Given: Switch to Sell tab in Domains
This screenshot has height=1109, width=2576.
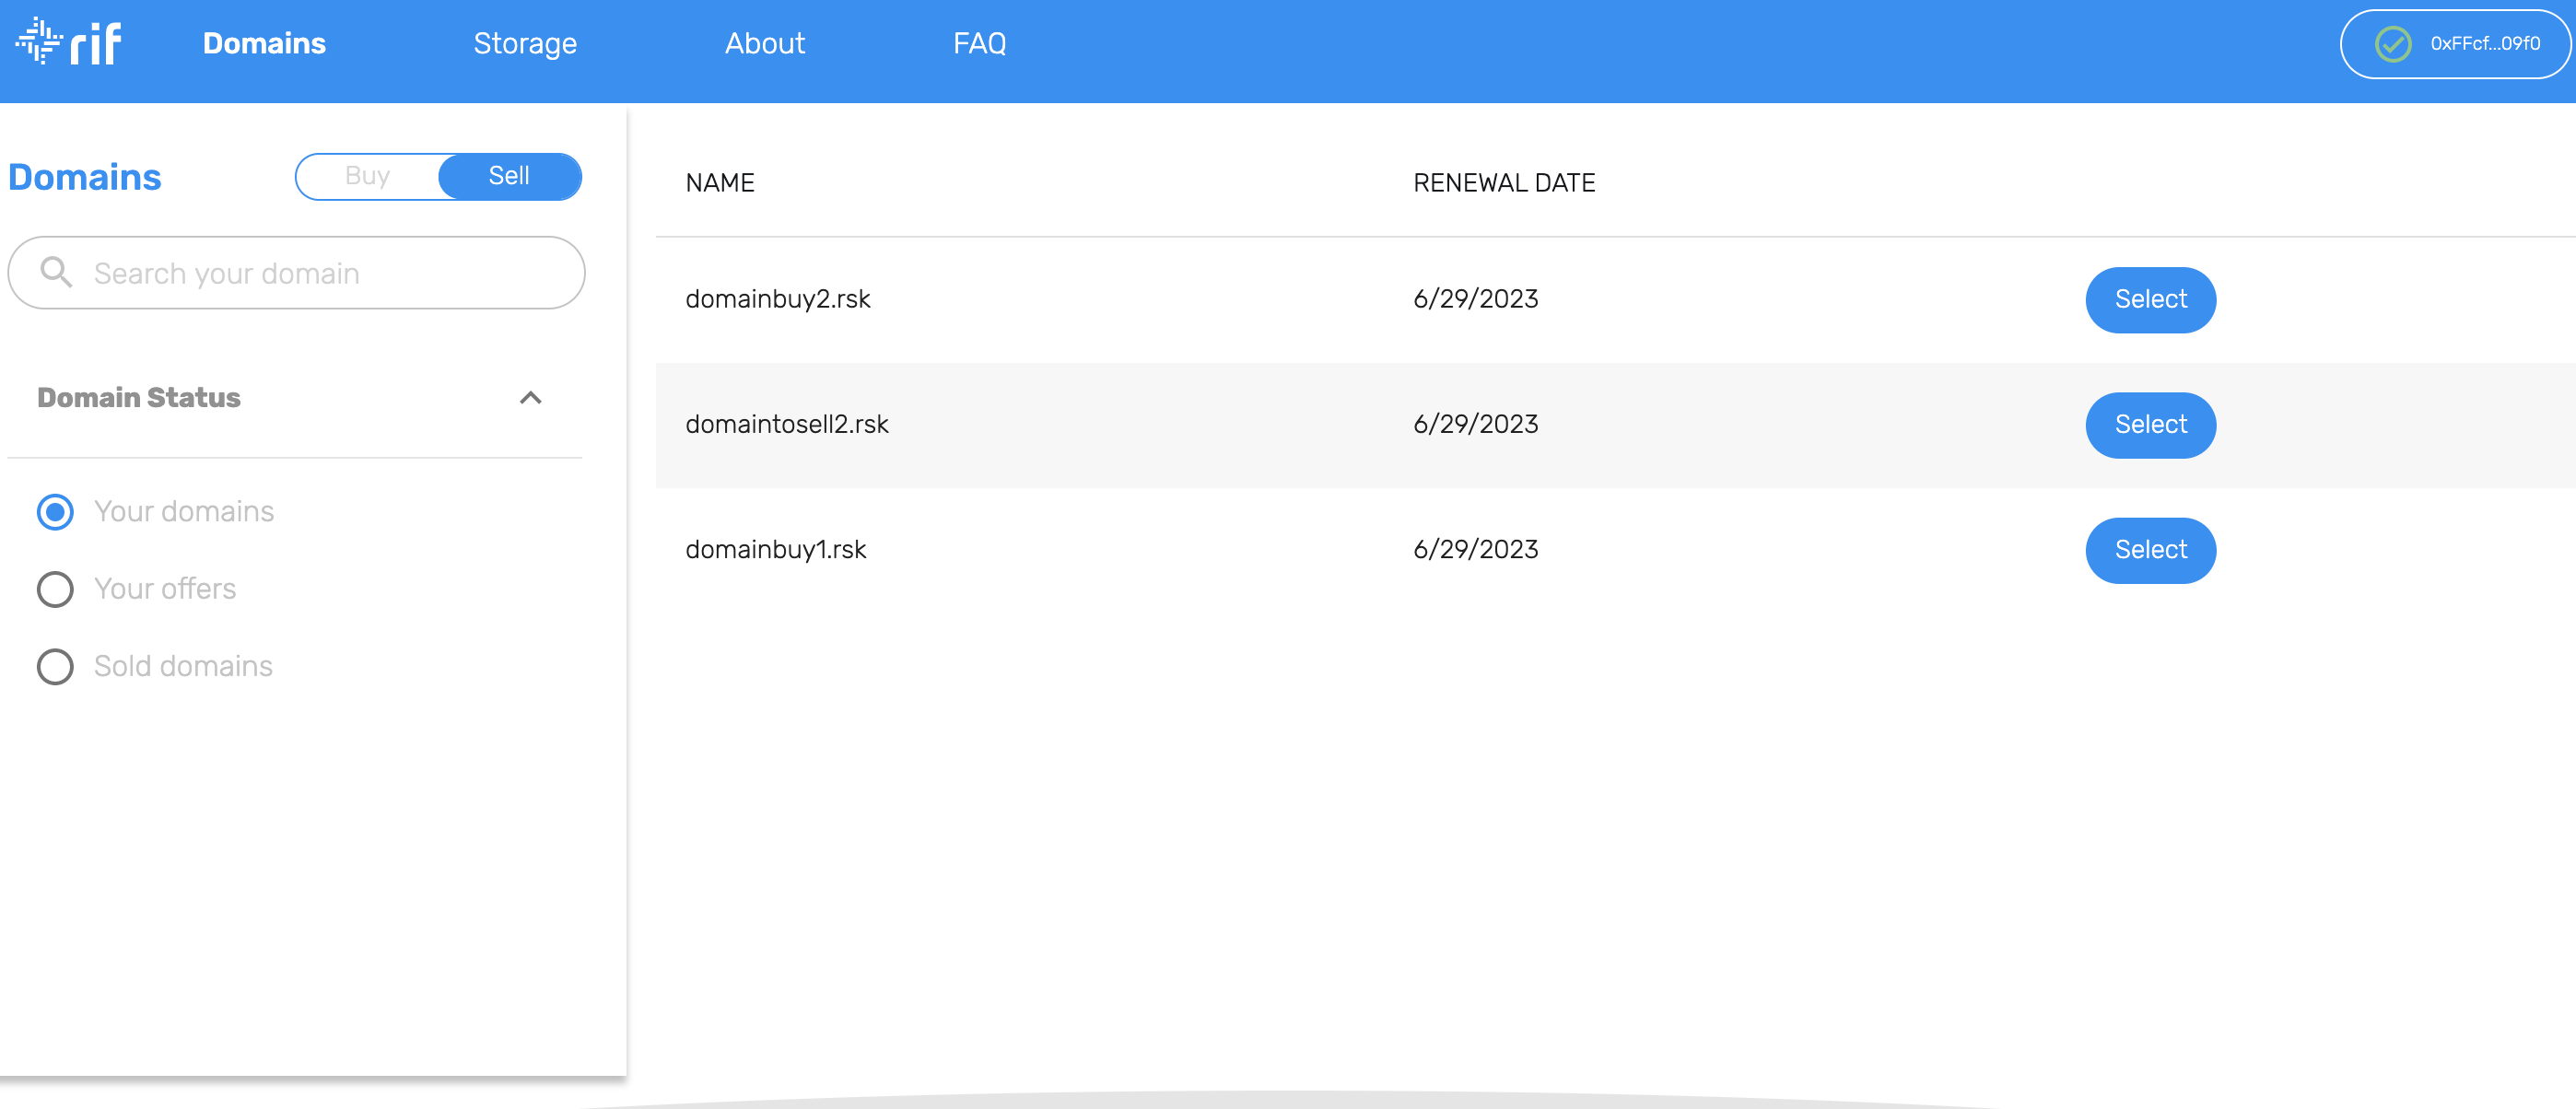Looking at the screenshot, I should click(509, 176).
